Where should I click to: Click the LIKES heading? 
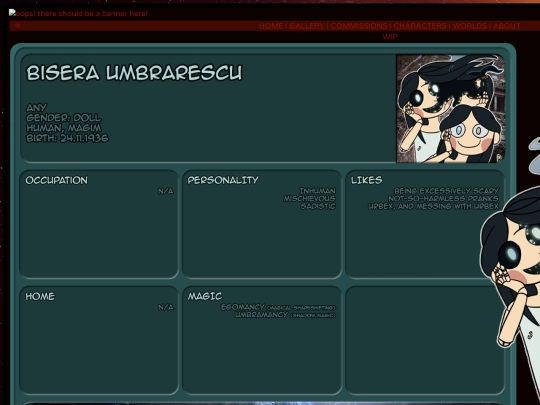(366, 180)
